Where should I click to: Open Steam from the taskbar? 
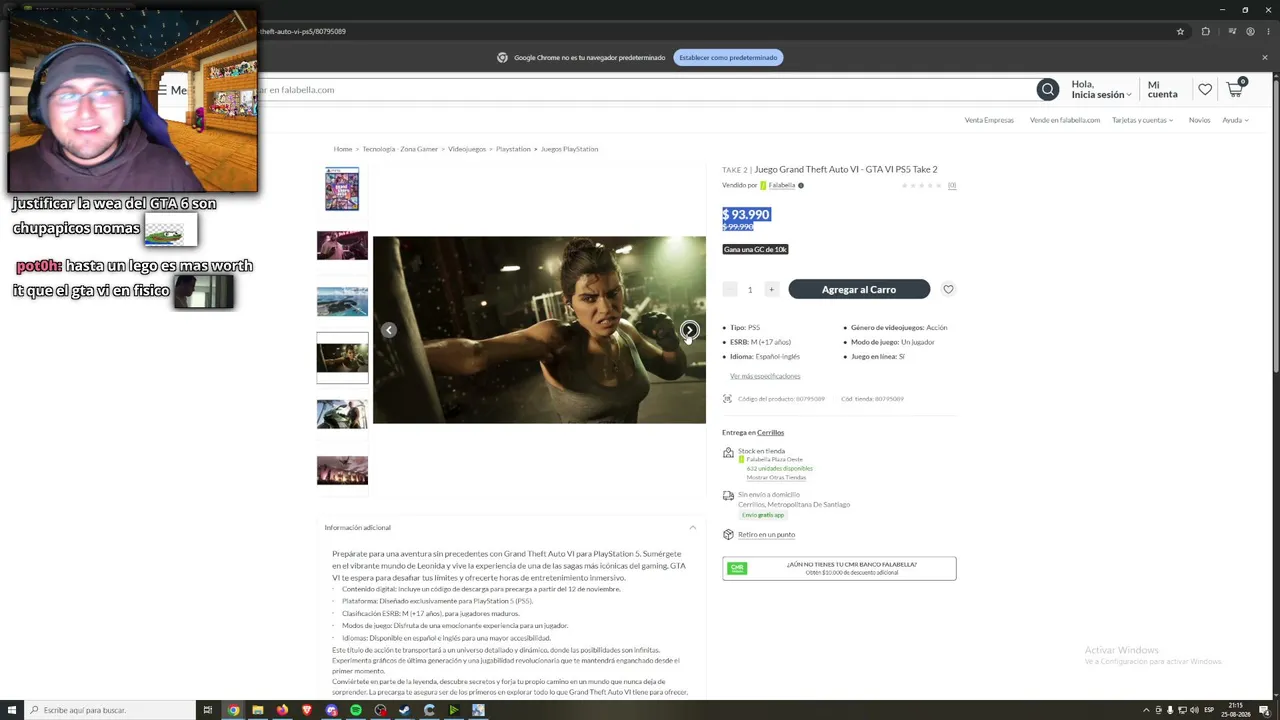tap(405, 710)
